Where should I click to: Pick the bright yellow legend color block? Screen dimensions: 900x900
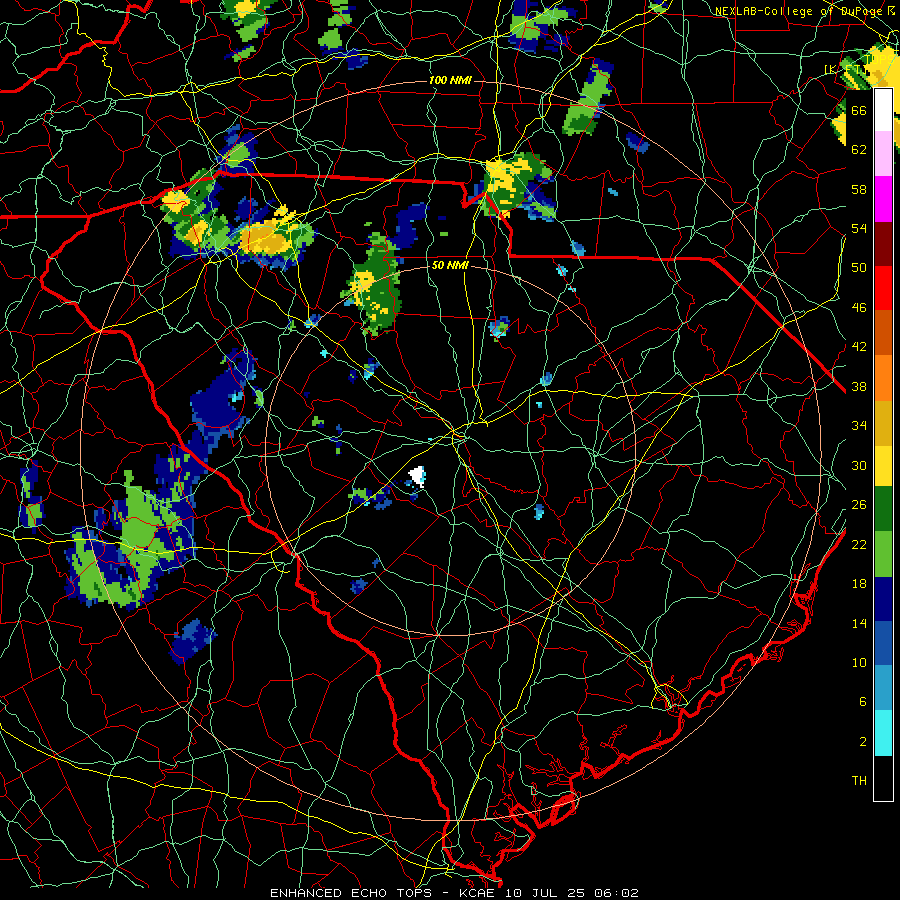click(883, 465)
